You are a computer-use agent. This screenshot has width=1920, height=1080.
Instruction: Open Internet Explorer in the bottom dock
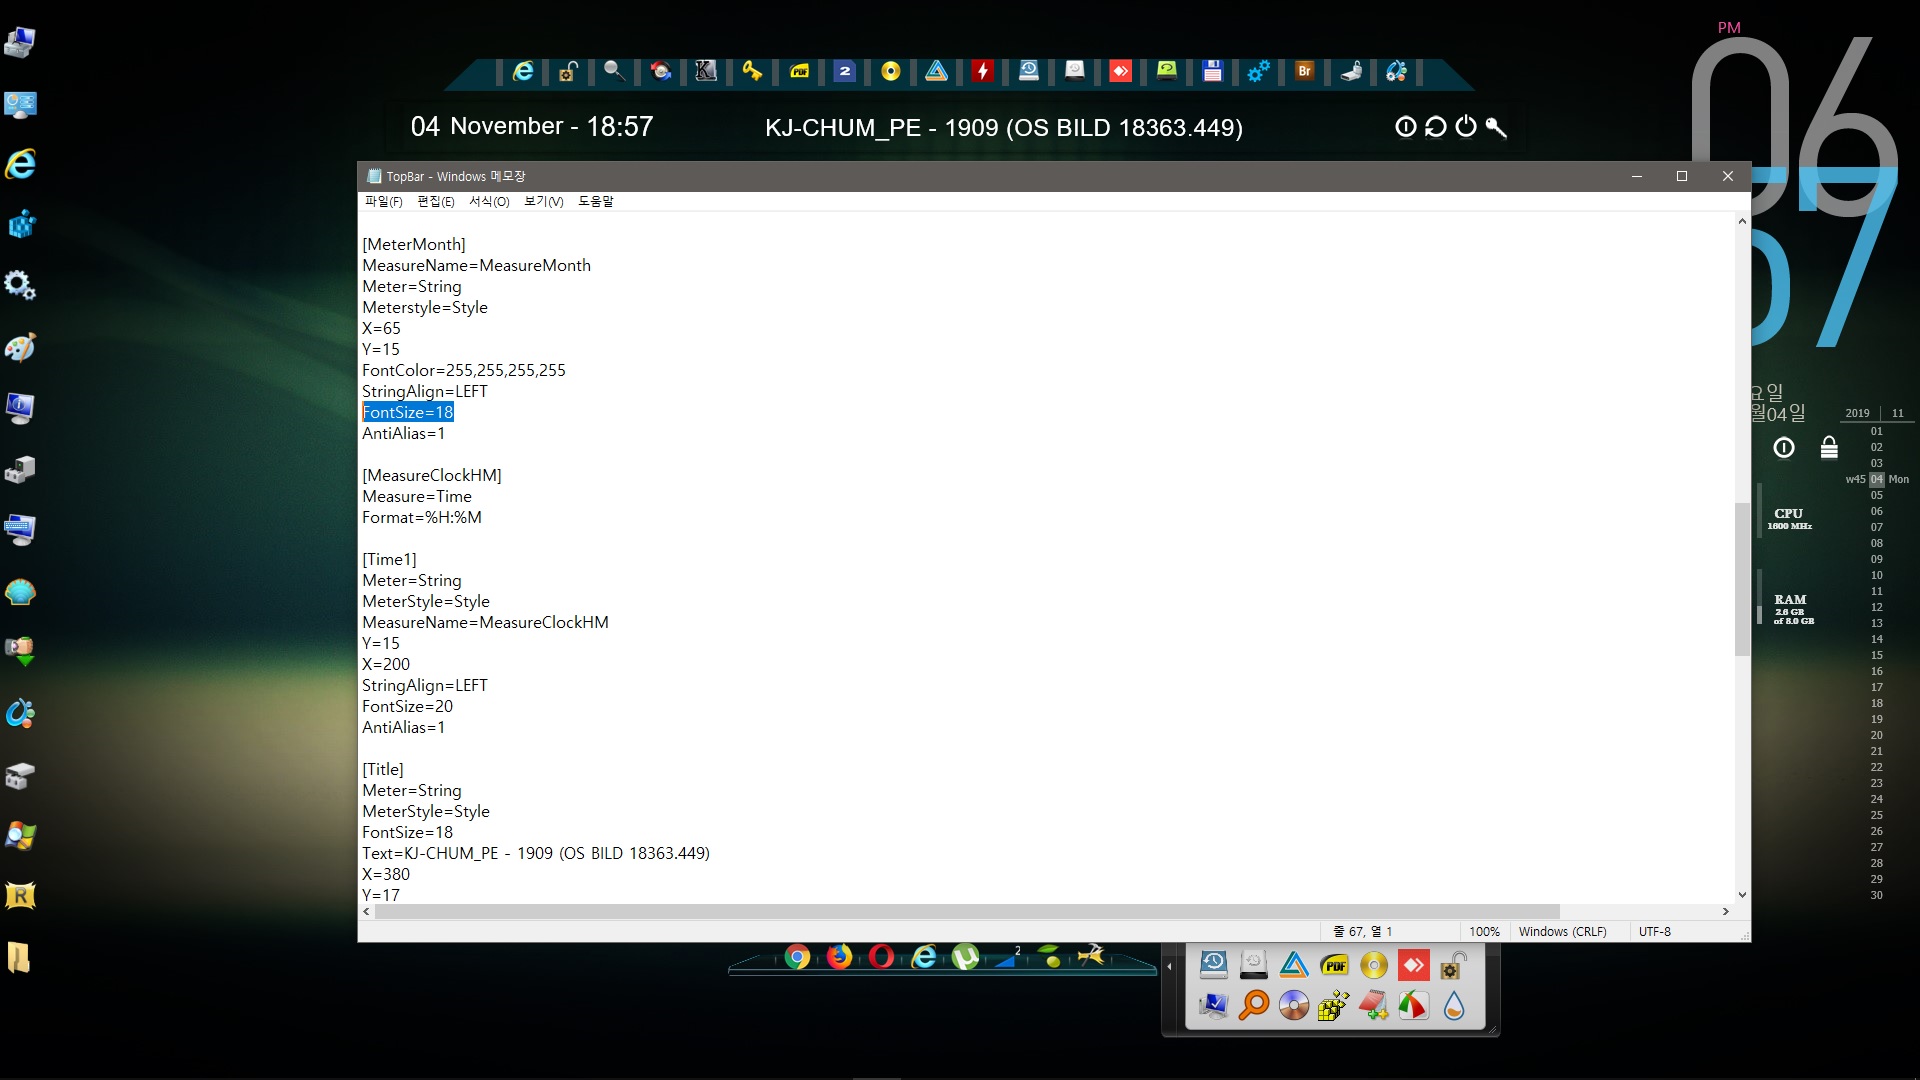tap(924, 957)
